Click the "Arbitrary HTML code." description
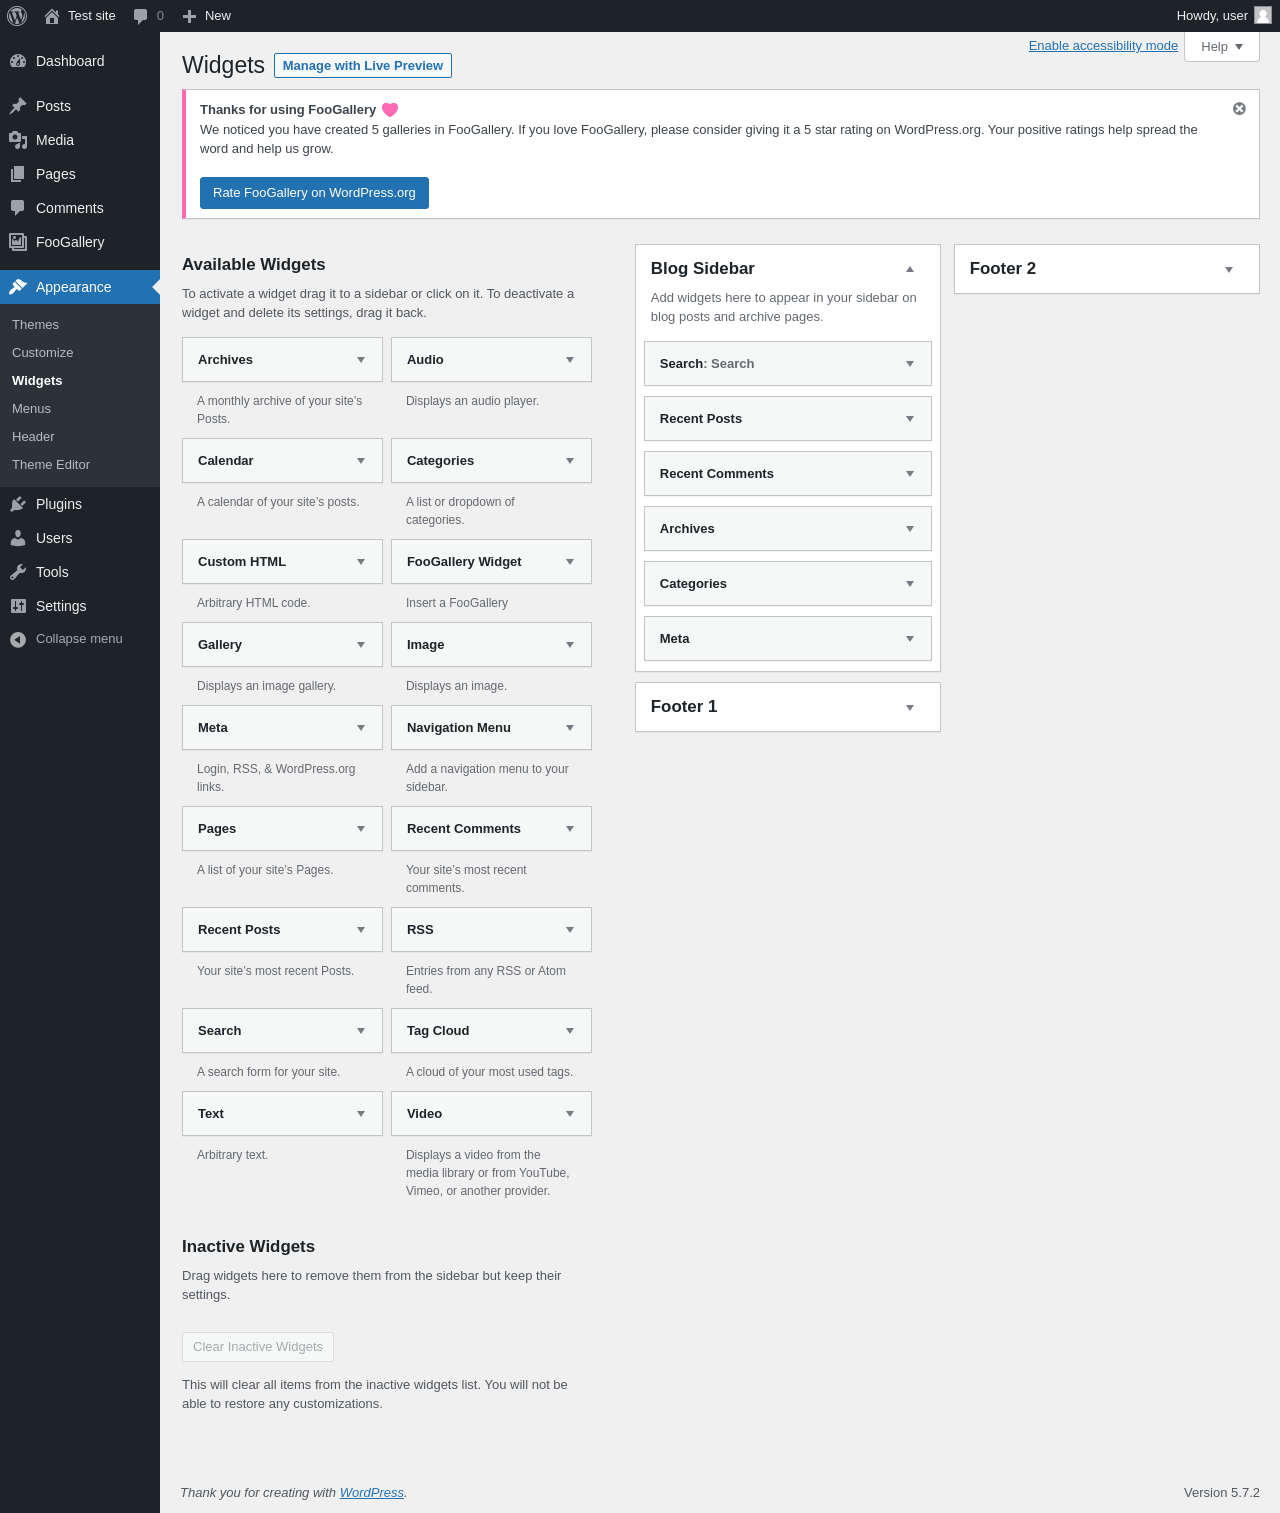 [254, 603]
